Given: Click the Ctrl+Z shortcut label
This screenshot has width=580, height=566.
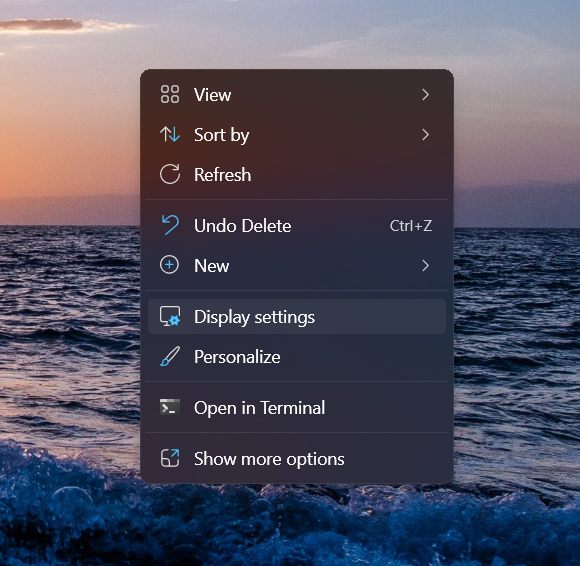Looking at the screenshot, I should tap(411, 226).
